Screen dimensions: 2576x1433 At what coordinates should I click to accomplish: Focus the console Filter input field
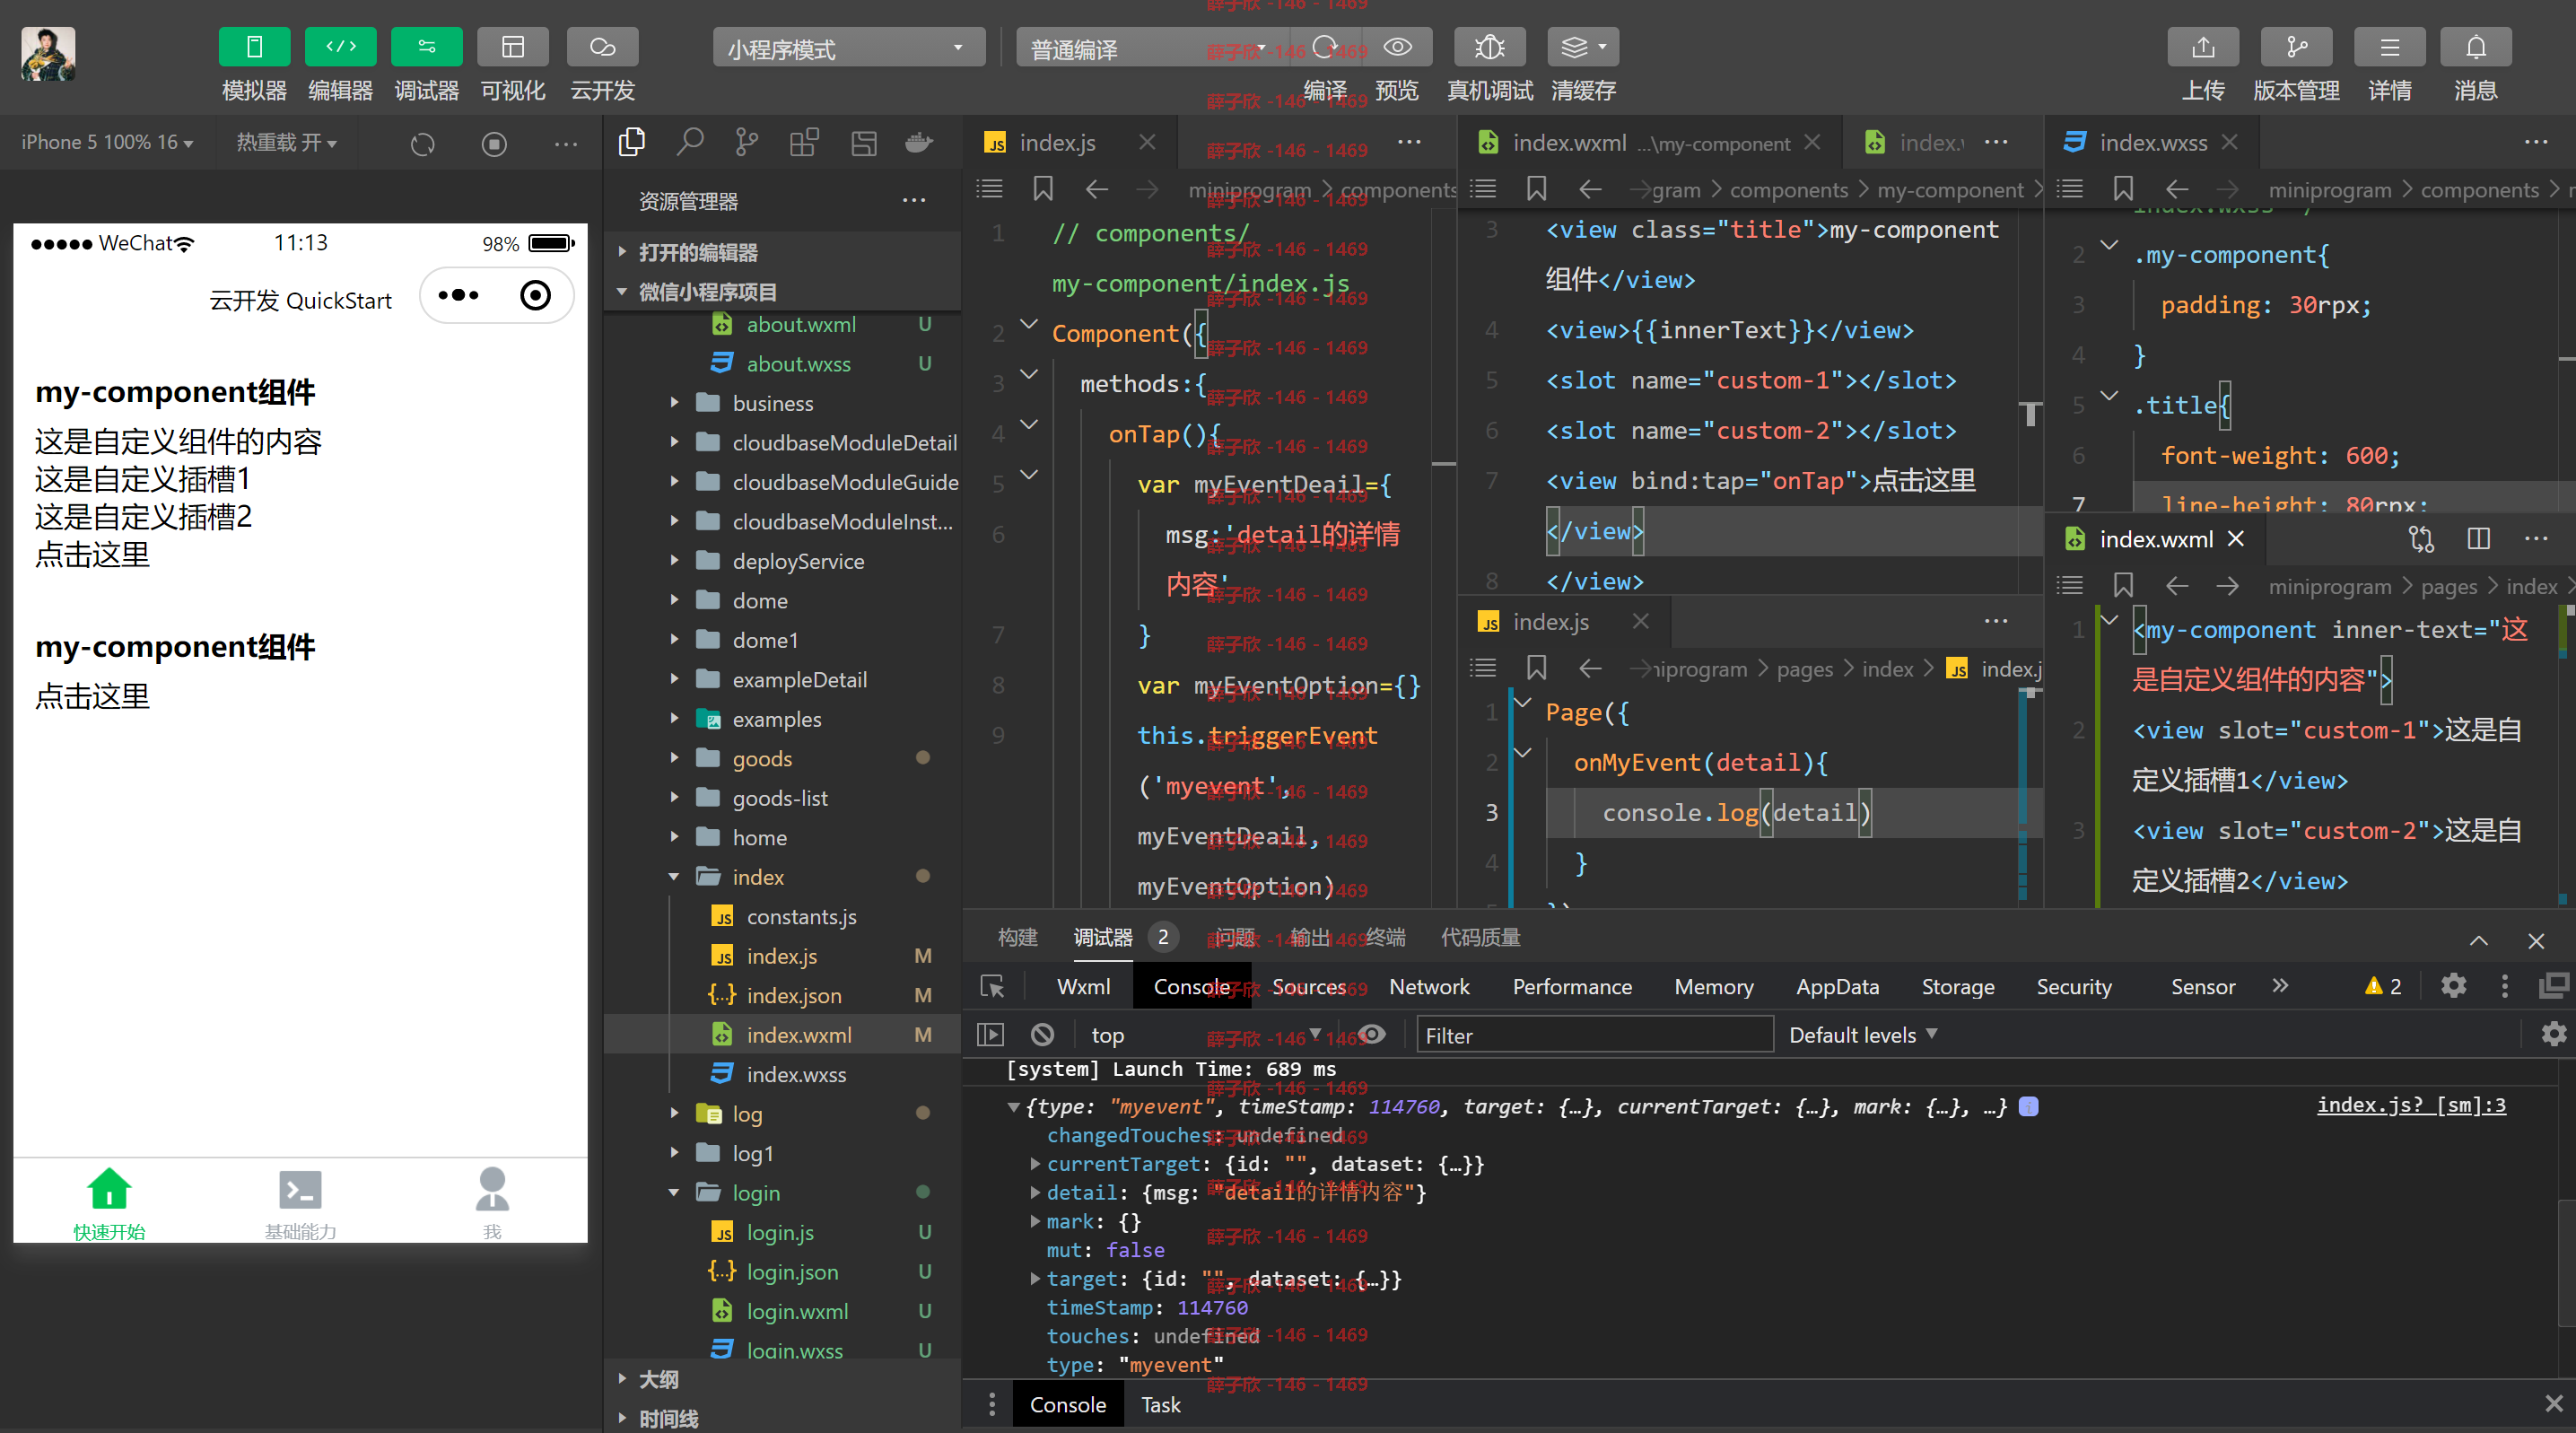(1594, 1035)
